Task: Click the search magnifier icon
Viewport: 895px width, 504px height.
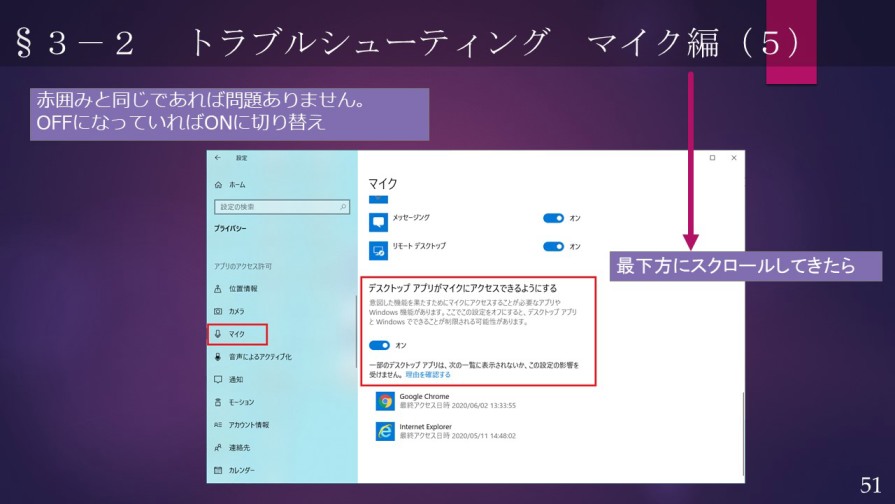Action: click(x=344, y=207)
